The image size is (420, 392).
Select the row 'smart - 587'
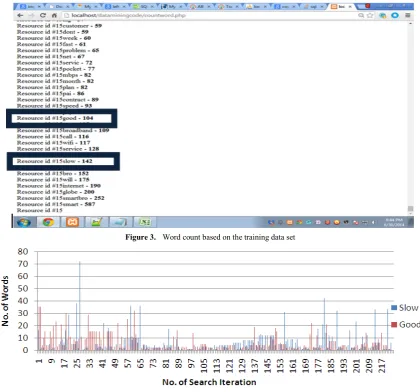56,204
